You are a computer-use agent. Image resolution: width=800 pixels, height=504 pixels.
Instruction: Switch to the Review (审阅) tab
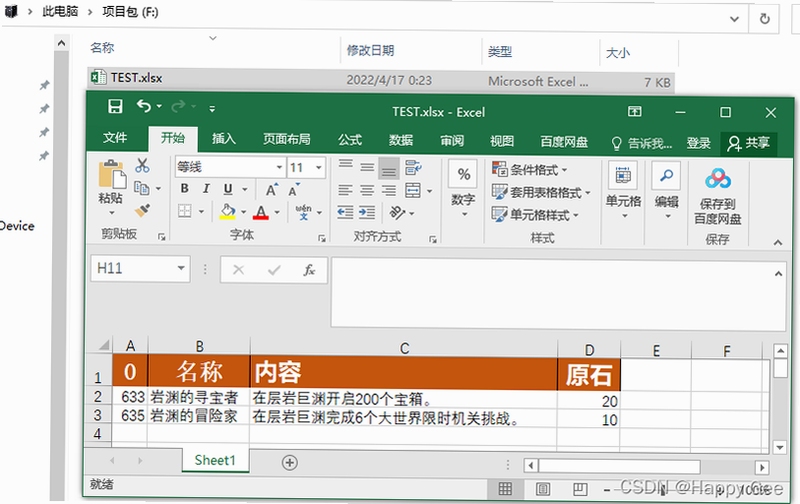pyautogui.click(x=452, y=141)
